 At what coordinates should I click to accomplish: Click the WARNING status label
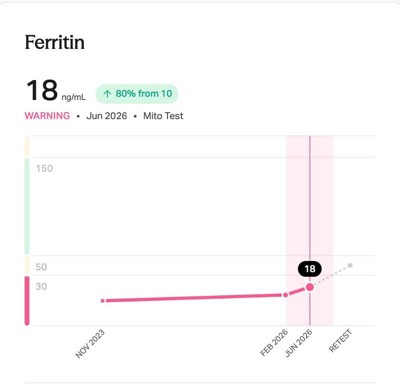coord(47,116)
